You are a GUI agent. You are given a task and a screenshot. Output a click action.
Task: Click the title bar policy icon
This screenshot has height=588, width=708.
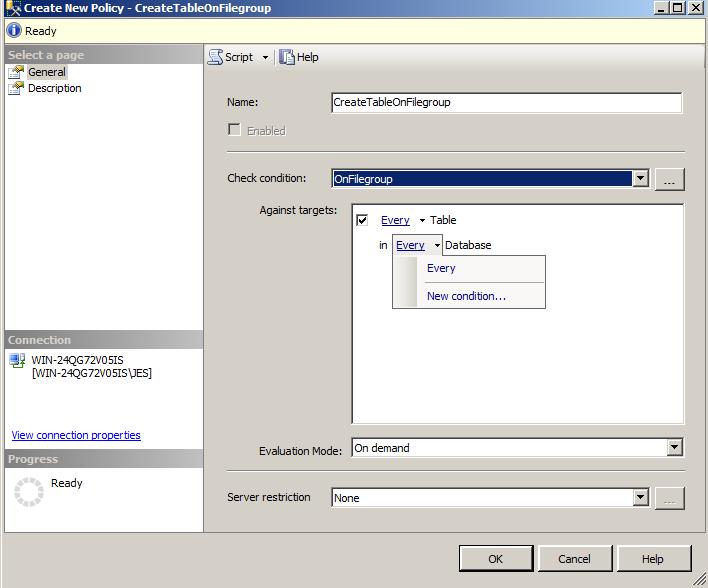12,8
